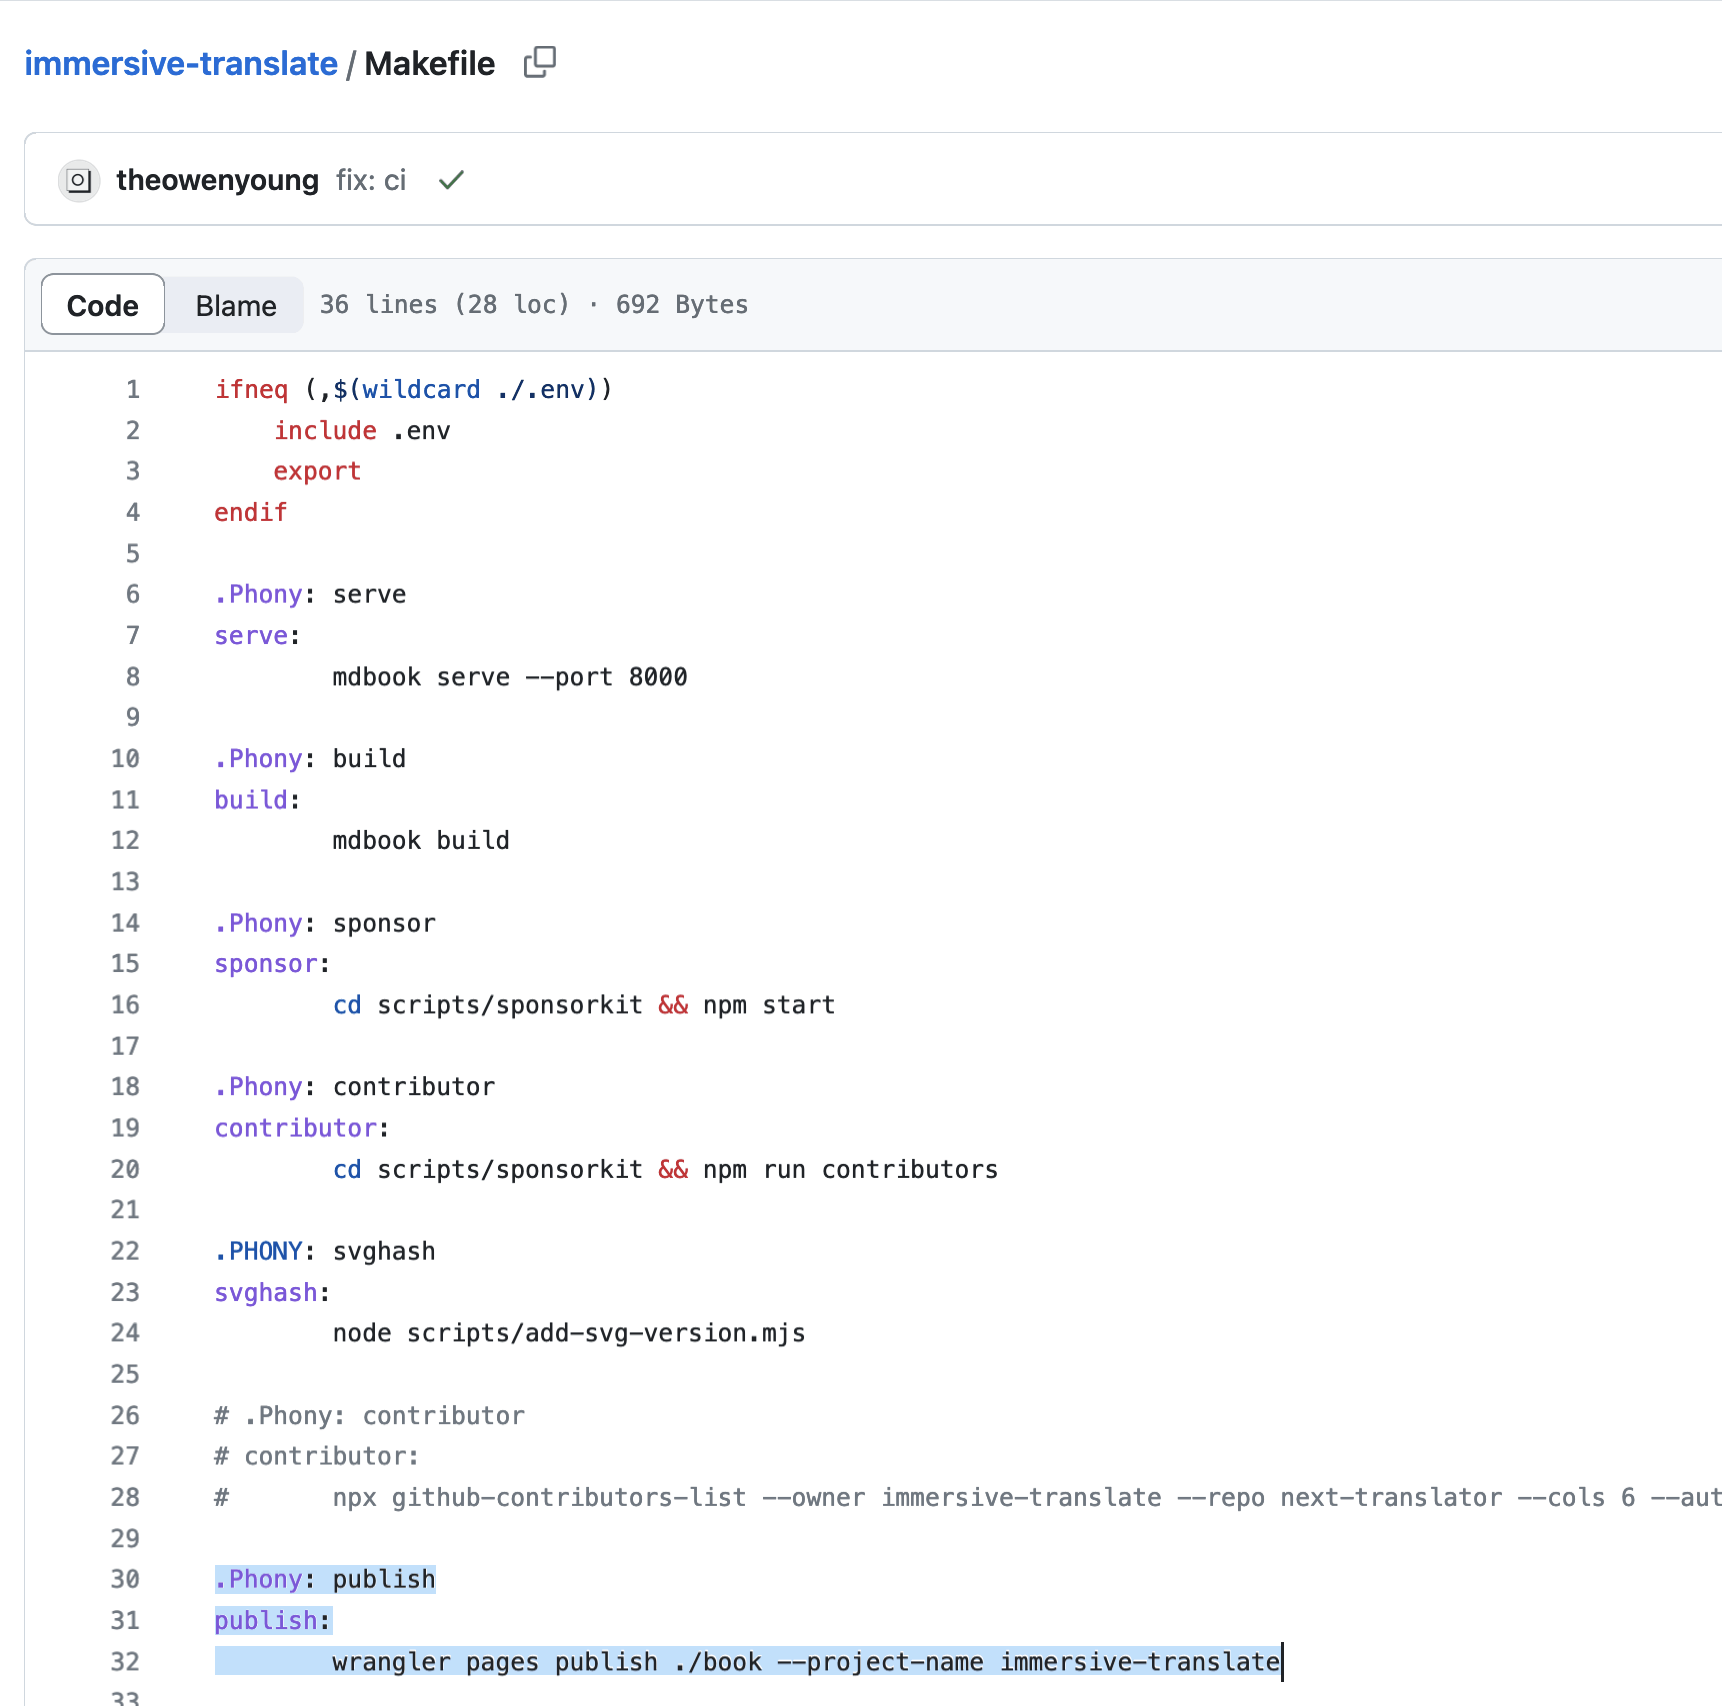
Task: Select line number 18
Action: [125, 1086]
